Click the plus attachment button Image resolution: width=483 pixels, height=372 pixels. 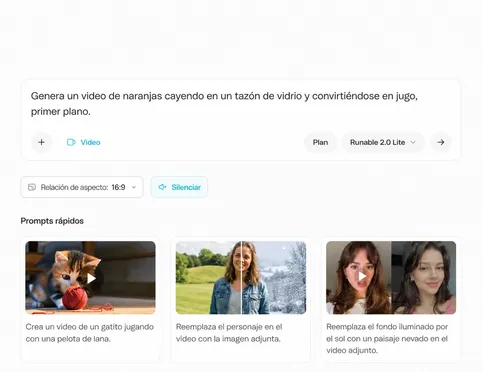41,142
